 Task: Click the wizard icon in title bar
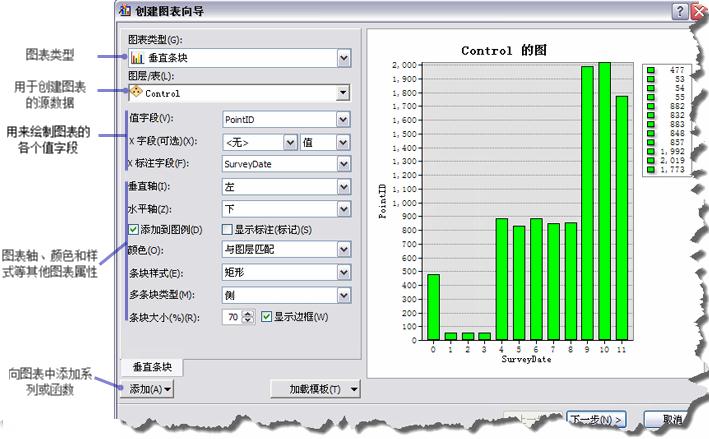click(125, 10)
